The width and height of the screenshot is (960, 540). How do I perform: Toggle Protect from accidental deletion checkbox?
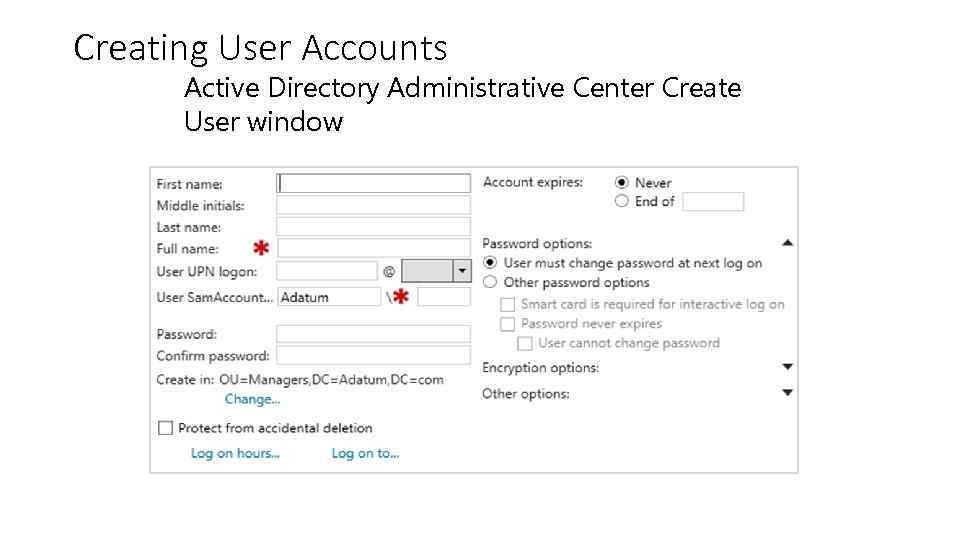point(165,428)
